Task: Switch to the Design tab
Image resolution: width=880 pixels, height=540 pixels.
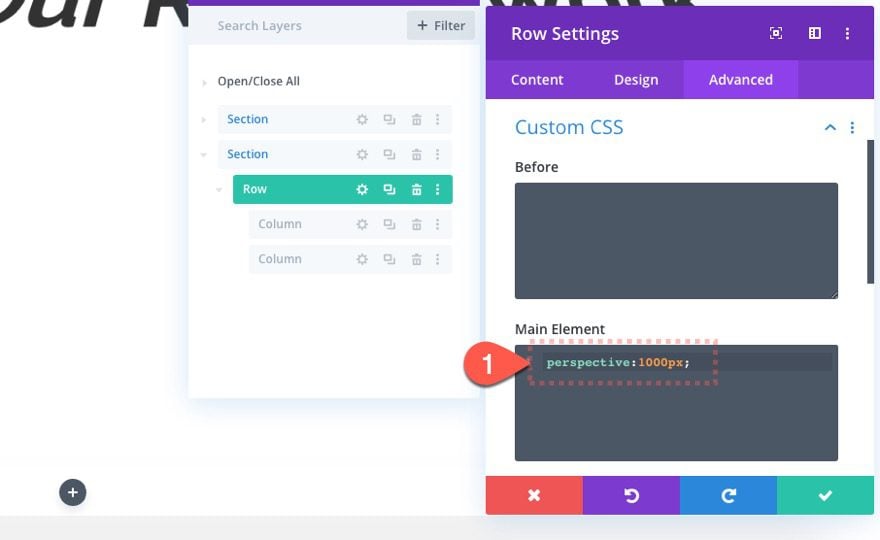Action: click(x=636, y=80)
